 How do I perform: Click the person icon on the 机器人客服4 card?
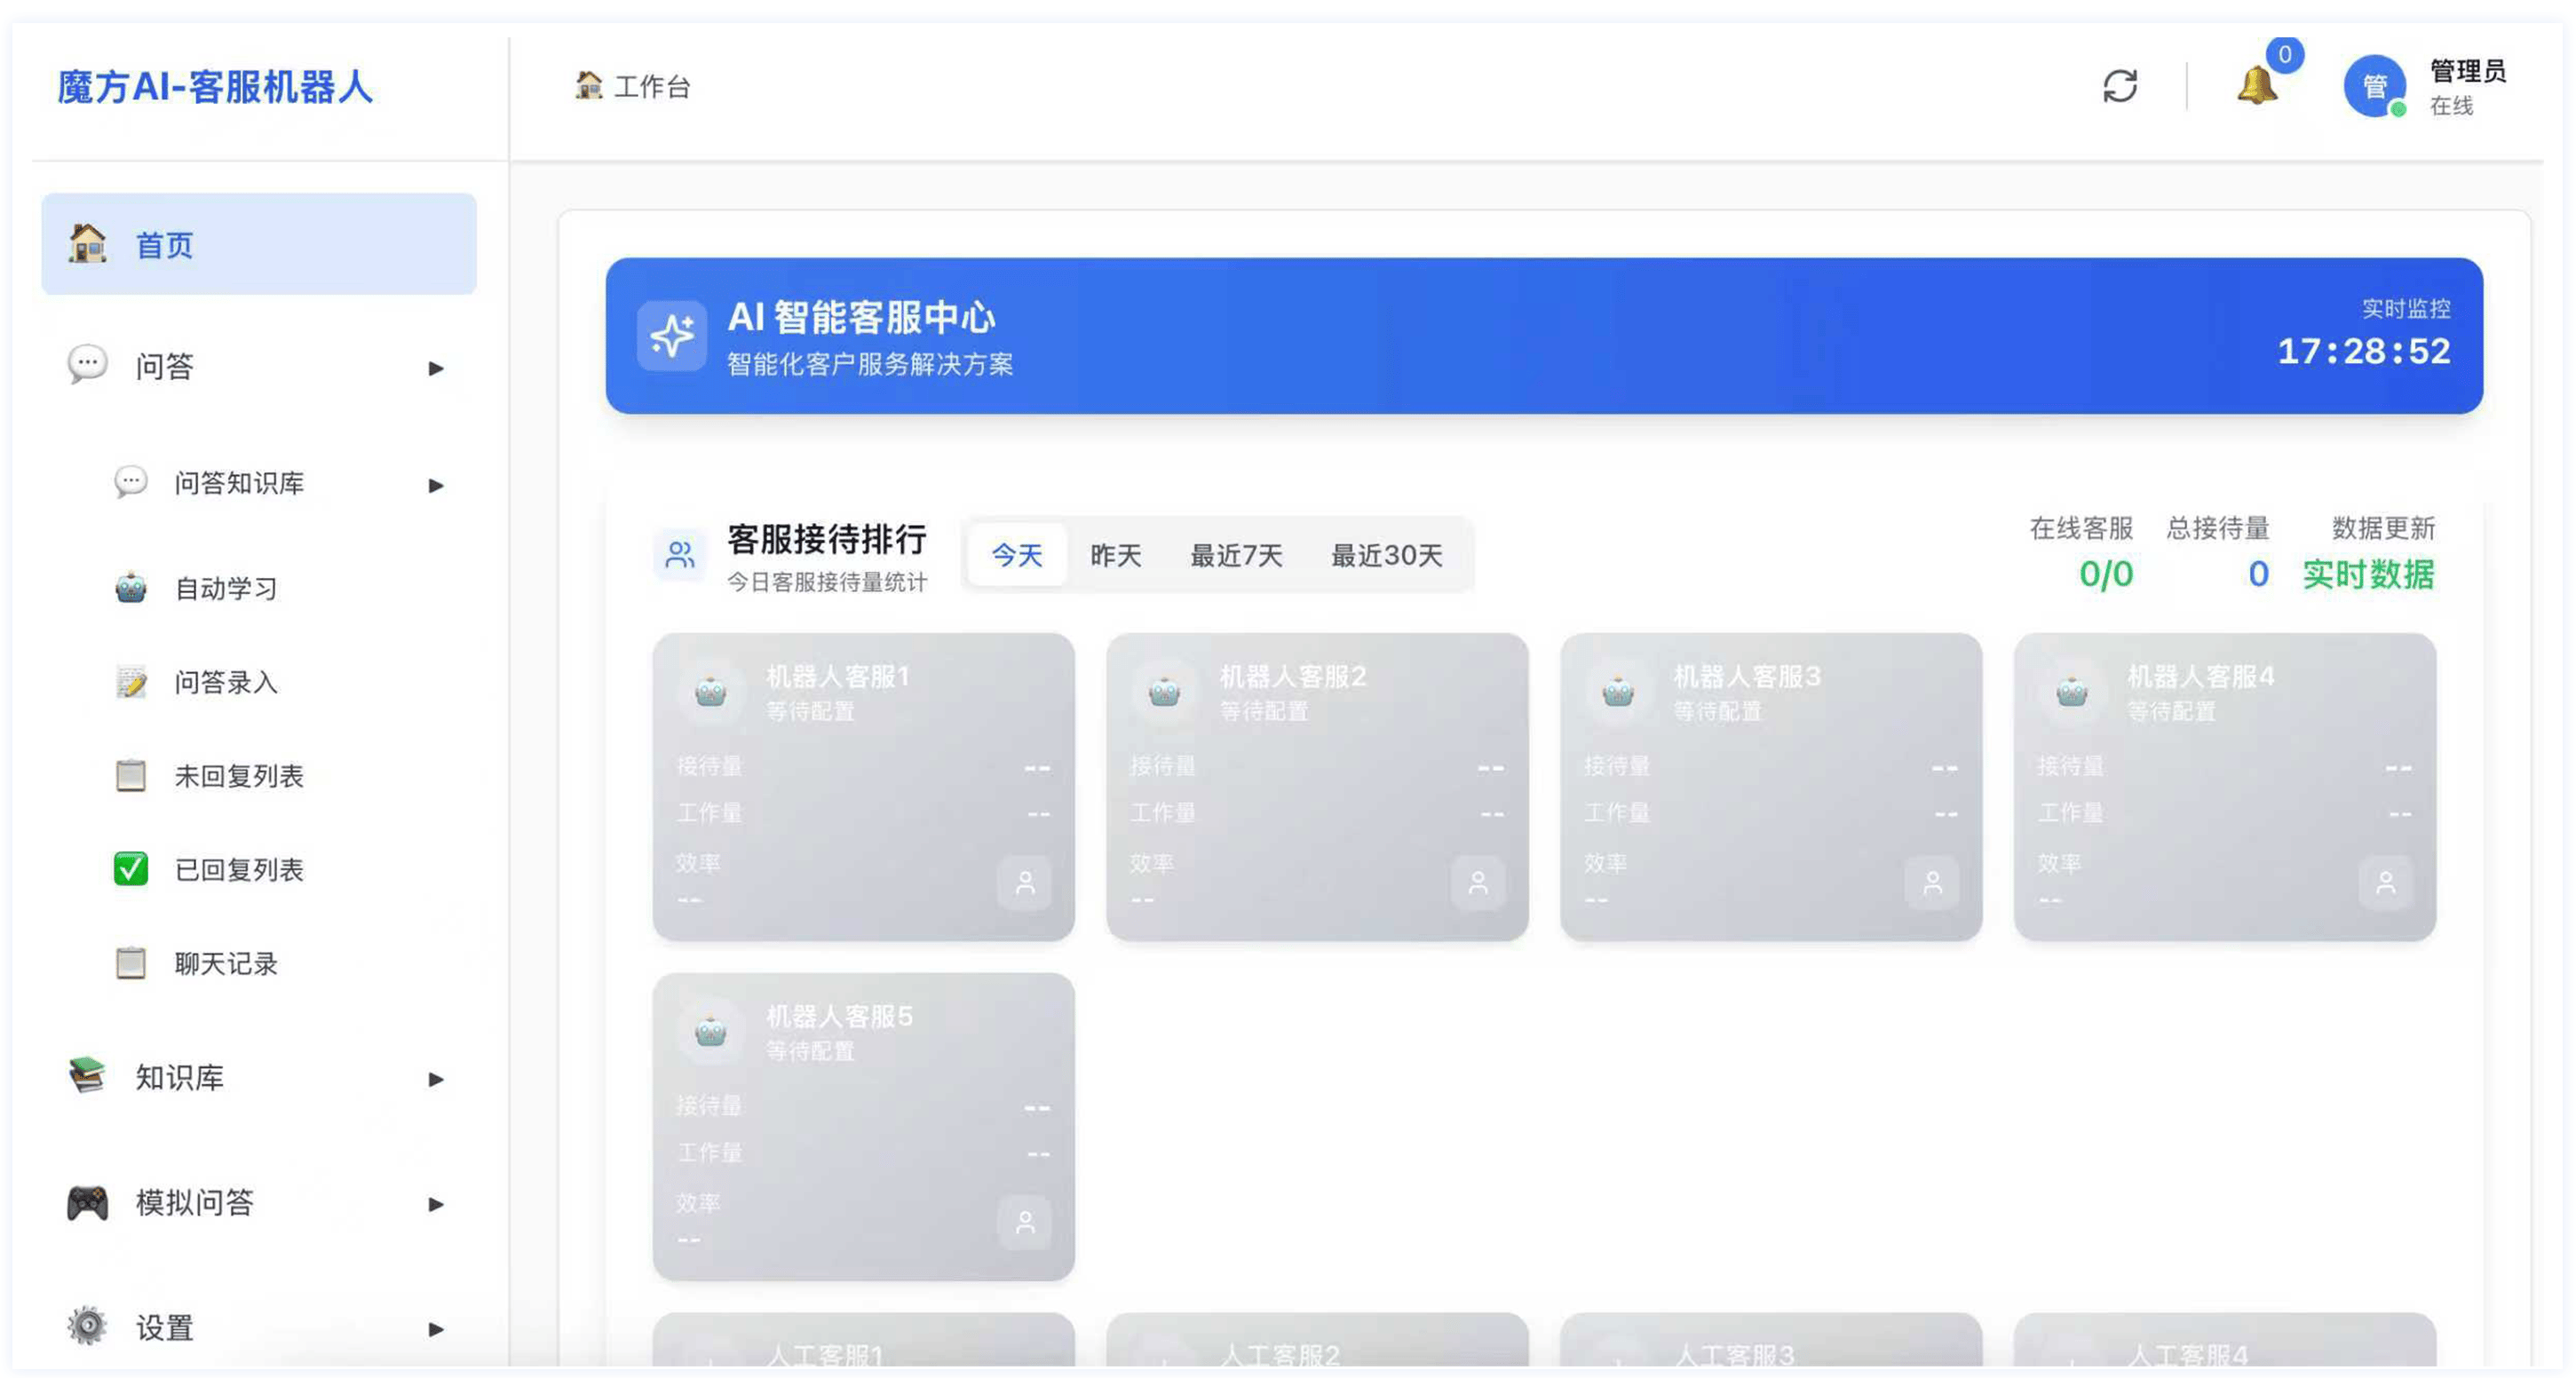2385,883
